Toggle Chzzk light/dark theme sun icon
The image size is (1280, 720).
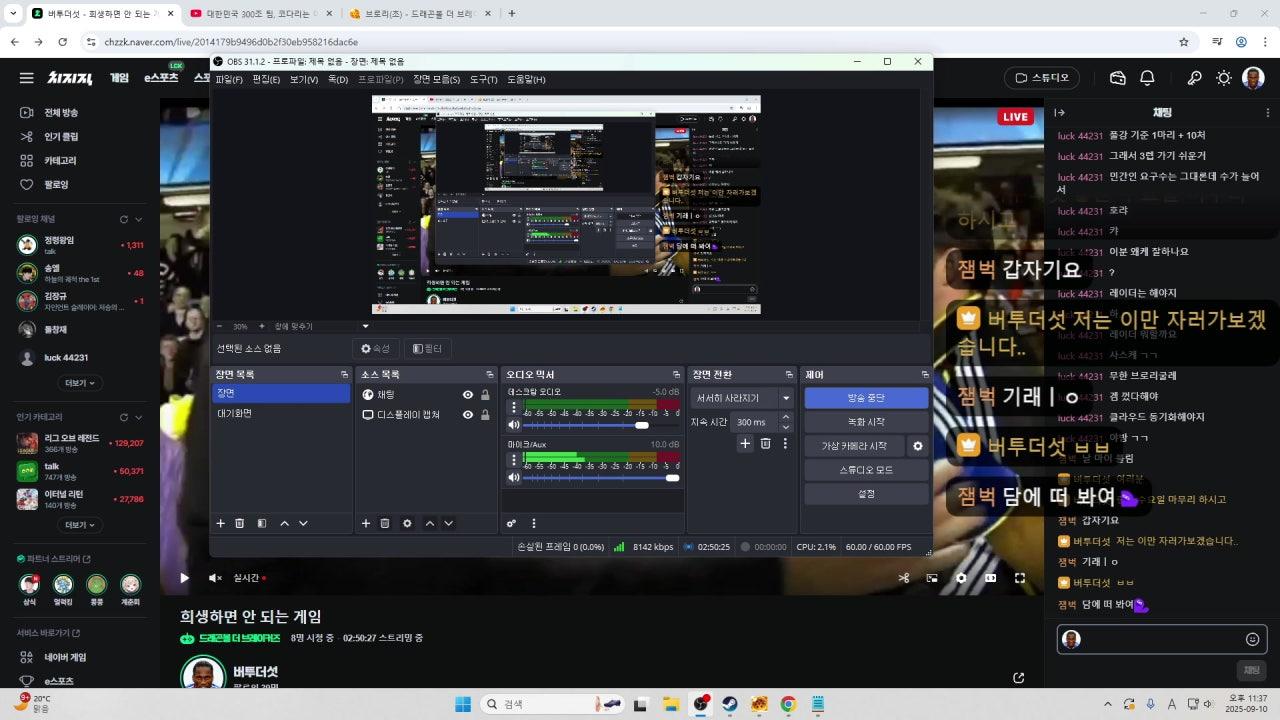tap(1224, 78)
